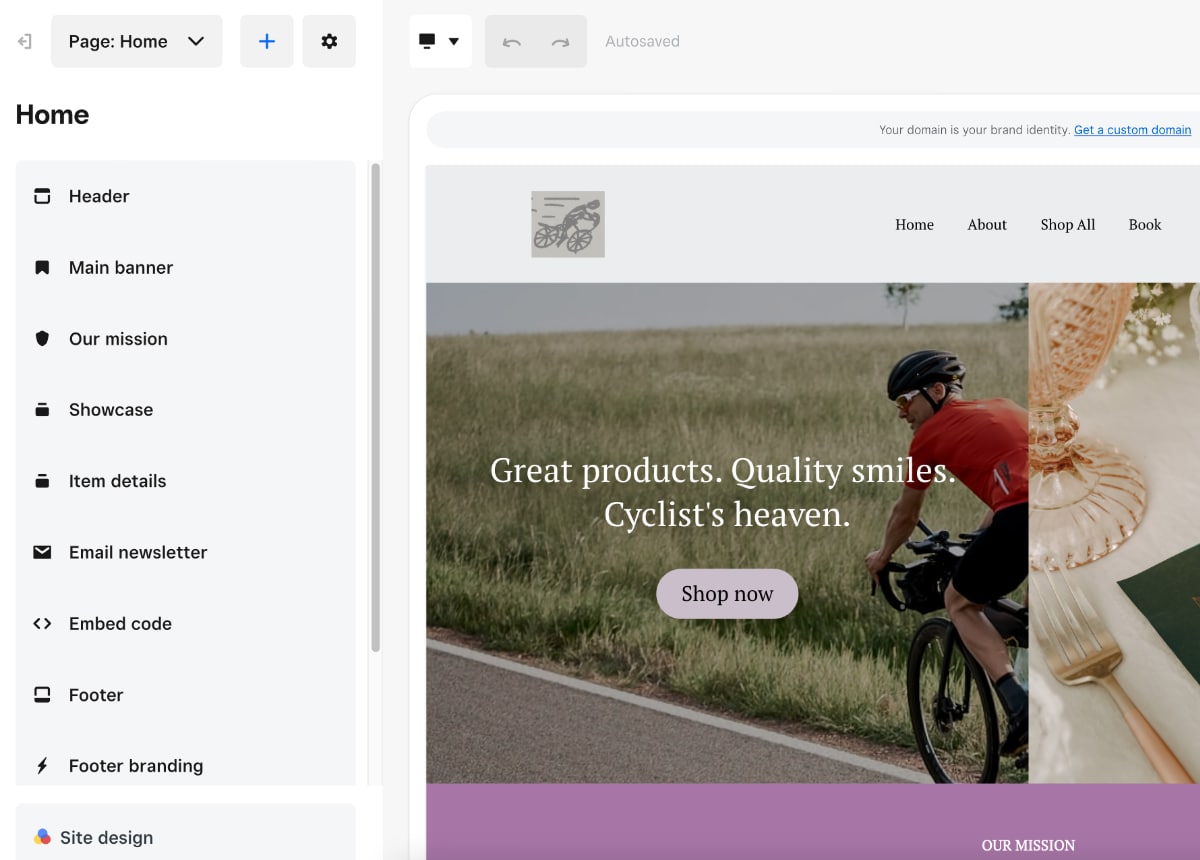Select the Our mission shield icon
The height and width of the screenshot is (860, 1200).
pyautogui.click(x=42, y=338)
